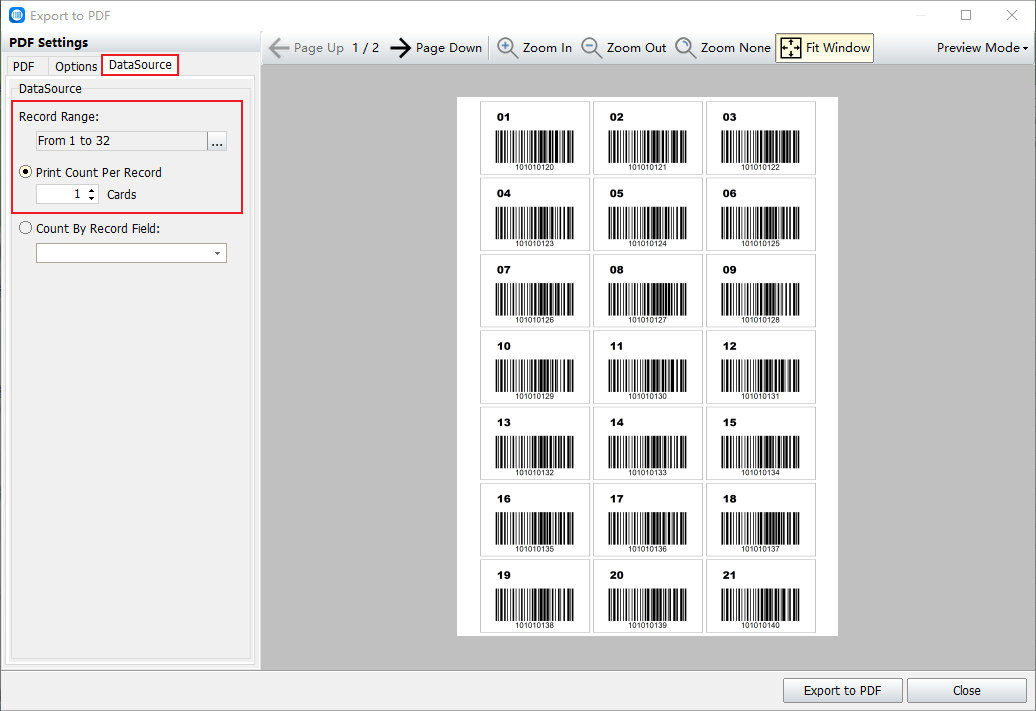Viewport: 1036px width, 711px height.
Task: Expand the Count By Record Field dropdown
Action: tap(217, 253)
